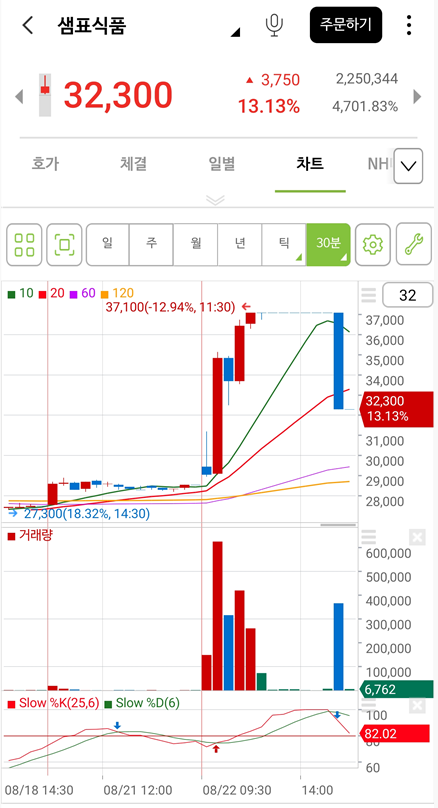Select the 월 monthly period
Viewport: 438px width, 808px height.
tap(195, 244)
